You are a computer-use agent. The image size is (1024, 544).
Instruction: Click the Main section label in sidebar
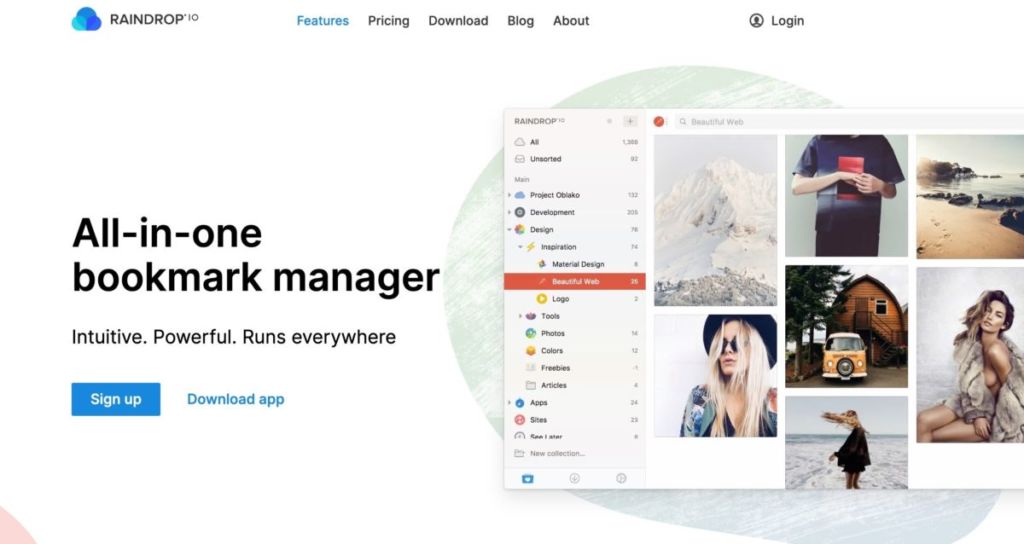[522, 179]
